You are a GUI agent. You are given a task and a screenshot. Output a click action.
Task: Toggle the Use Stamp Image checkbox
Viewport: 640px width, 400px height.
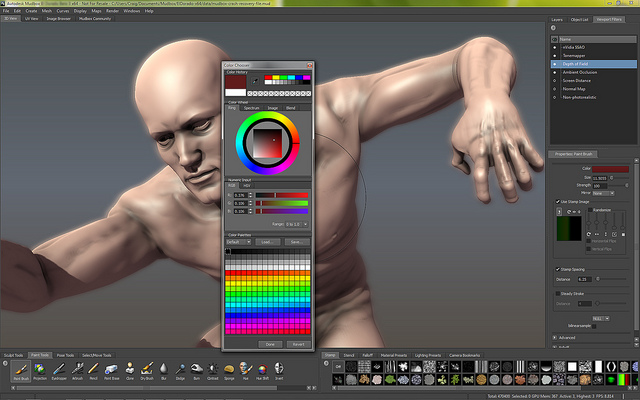557,202
